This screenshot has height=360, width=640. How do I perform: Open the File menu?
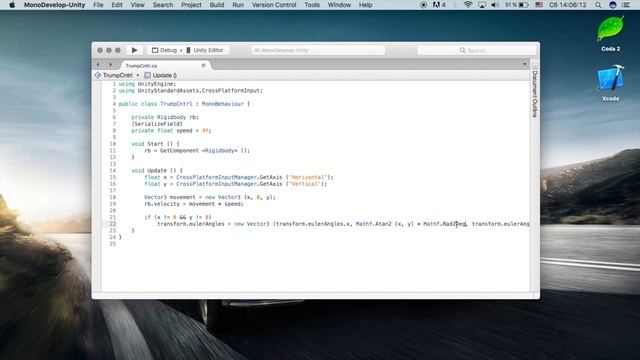(x=98, y=5)
